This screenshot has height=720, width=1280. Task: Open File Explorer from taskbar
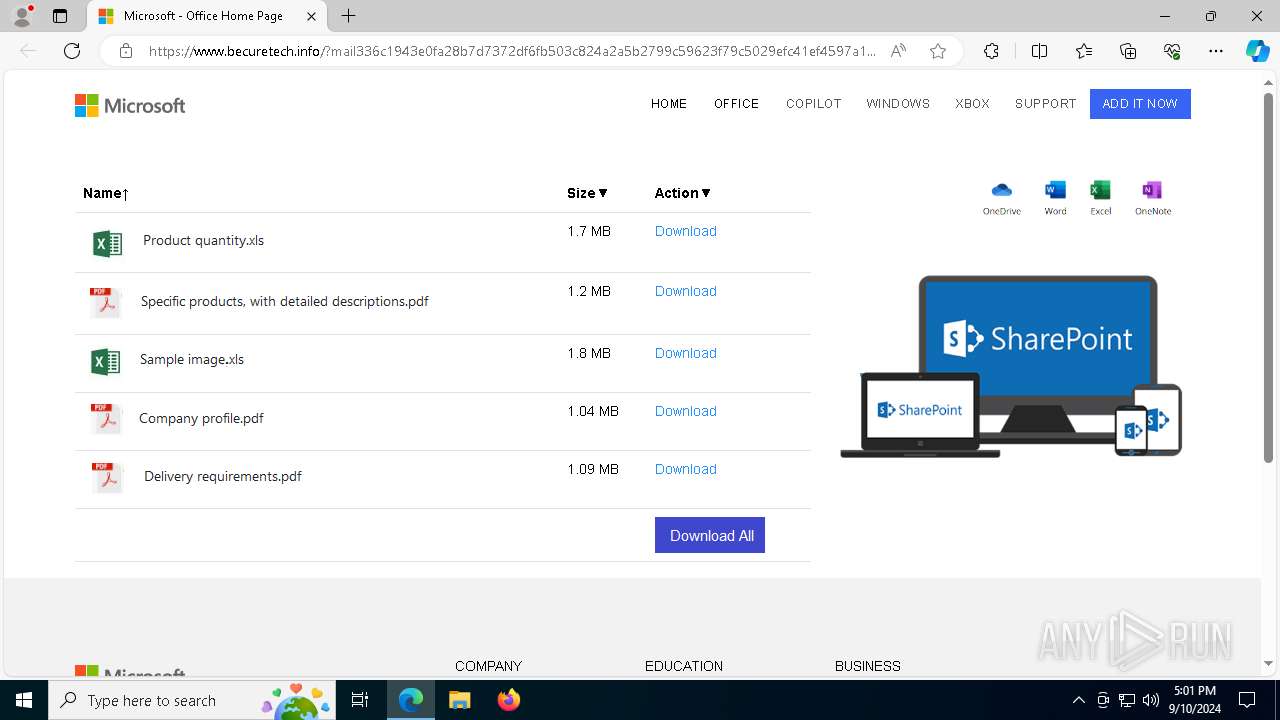pyautogui.click(x=459, y=700)
